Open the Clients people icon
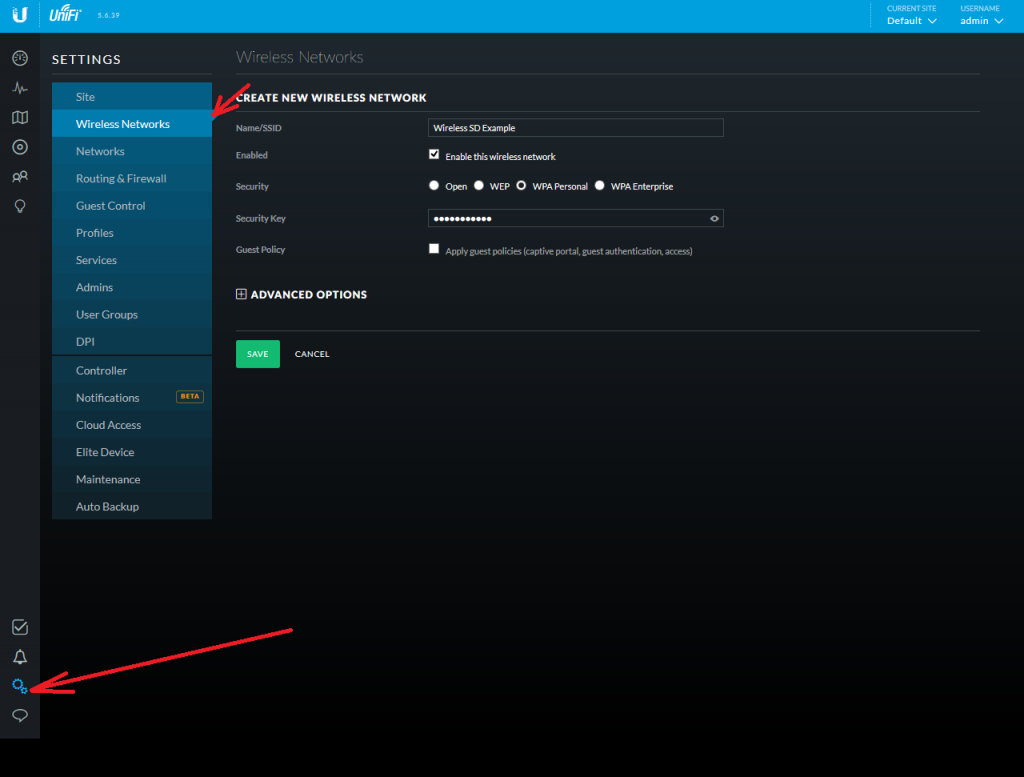The height and width of the screenshot is (777, 1024). [x=20, y=176]
